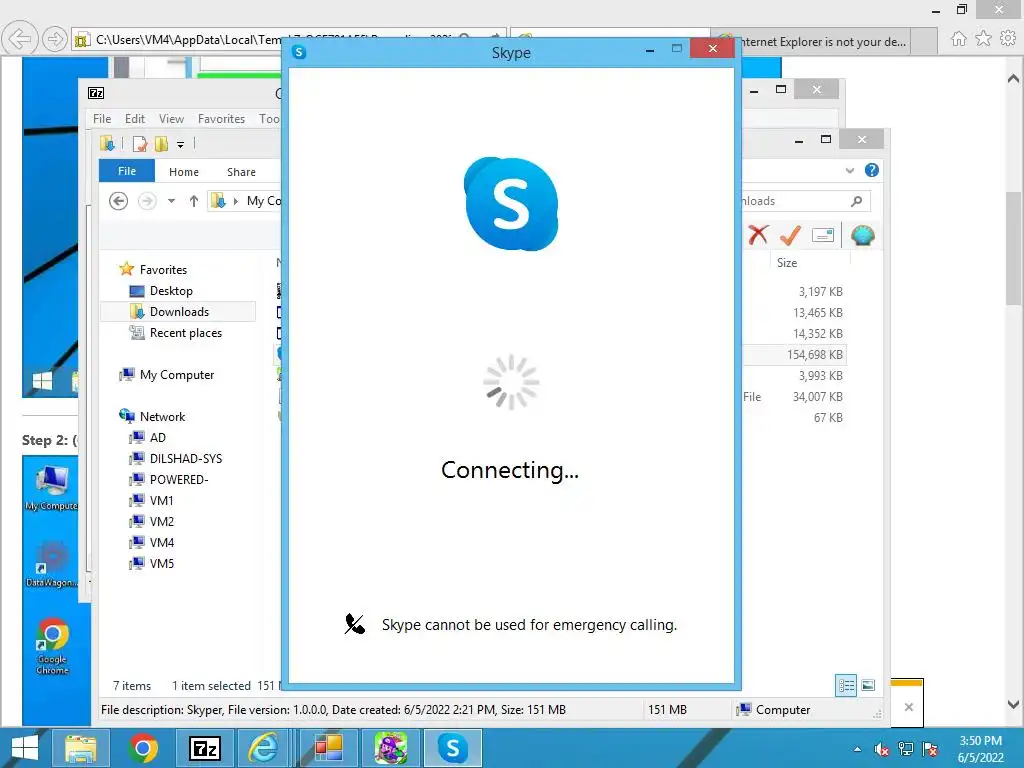Open the 7-Zip window's 7z system menu icon

(96, 93)
